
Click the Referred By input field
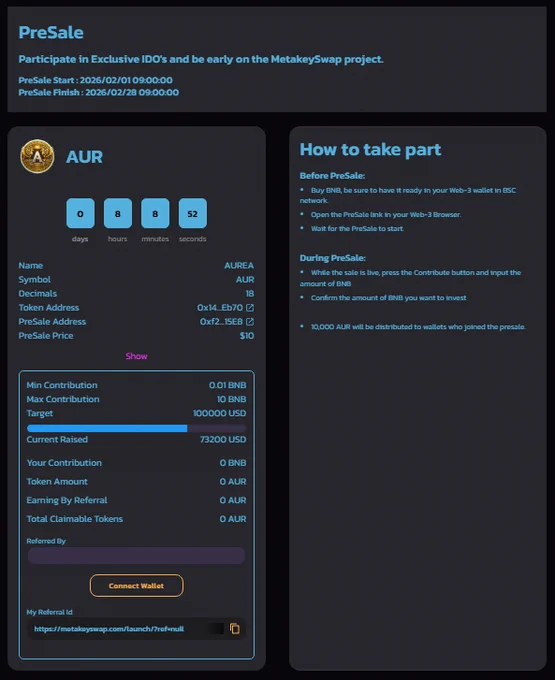(x=137, y=556)
